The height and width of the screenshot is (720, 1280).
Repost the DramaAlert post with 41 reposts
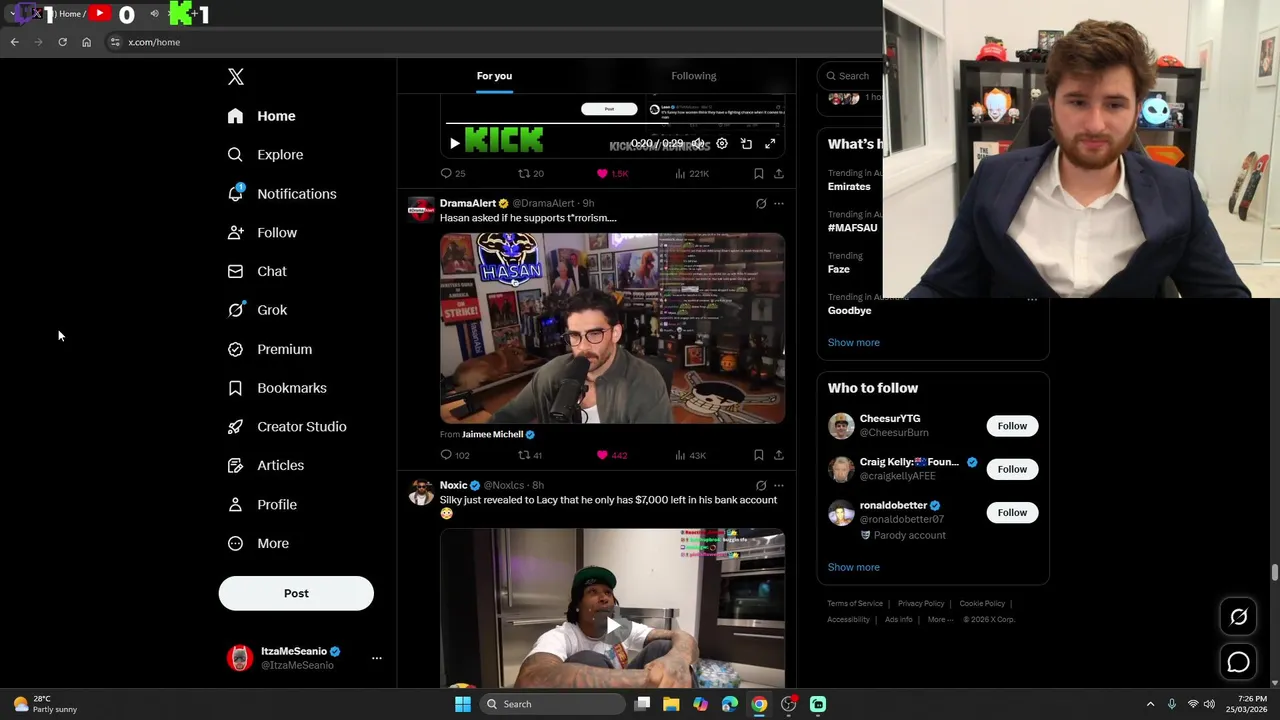(x=530, y=456)
